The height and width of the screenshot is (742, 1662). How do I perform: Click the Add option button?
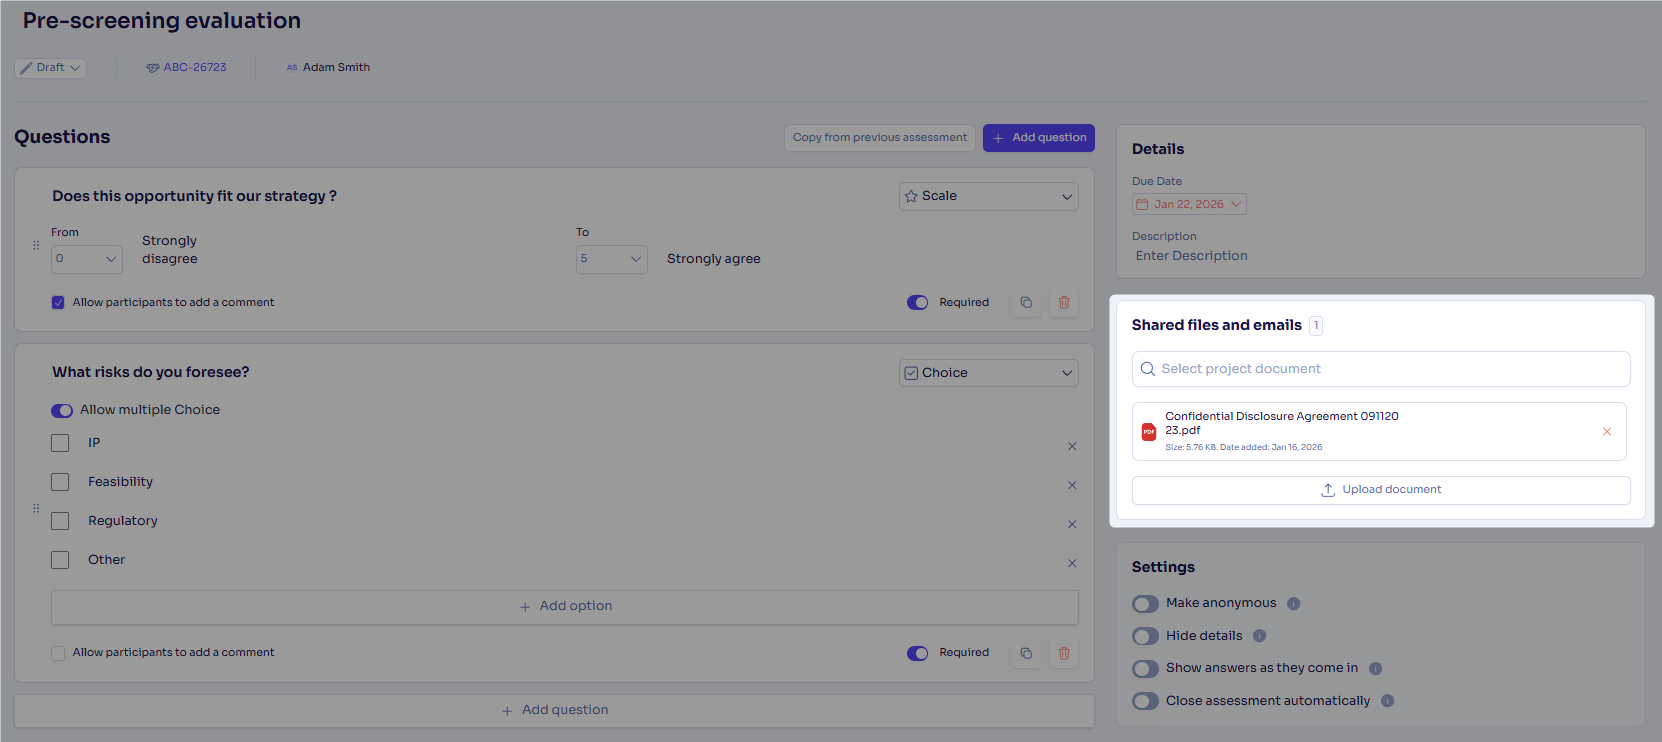[x=564, y=607]
